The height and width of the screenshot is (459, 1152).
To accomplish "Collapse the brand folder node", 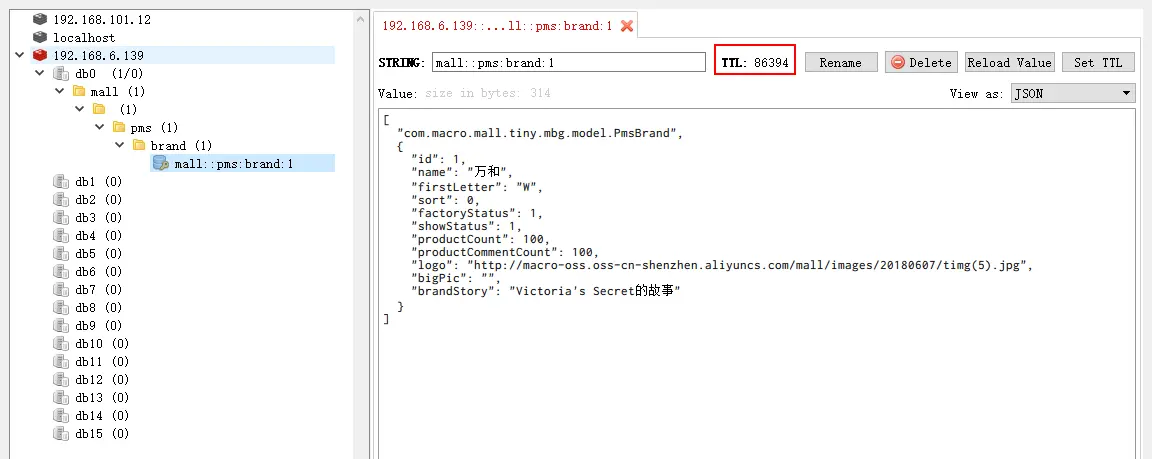I will 119,145.
